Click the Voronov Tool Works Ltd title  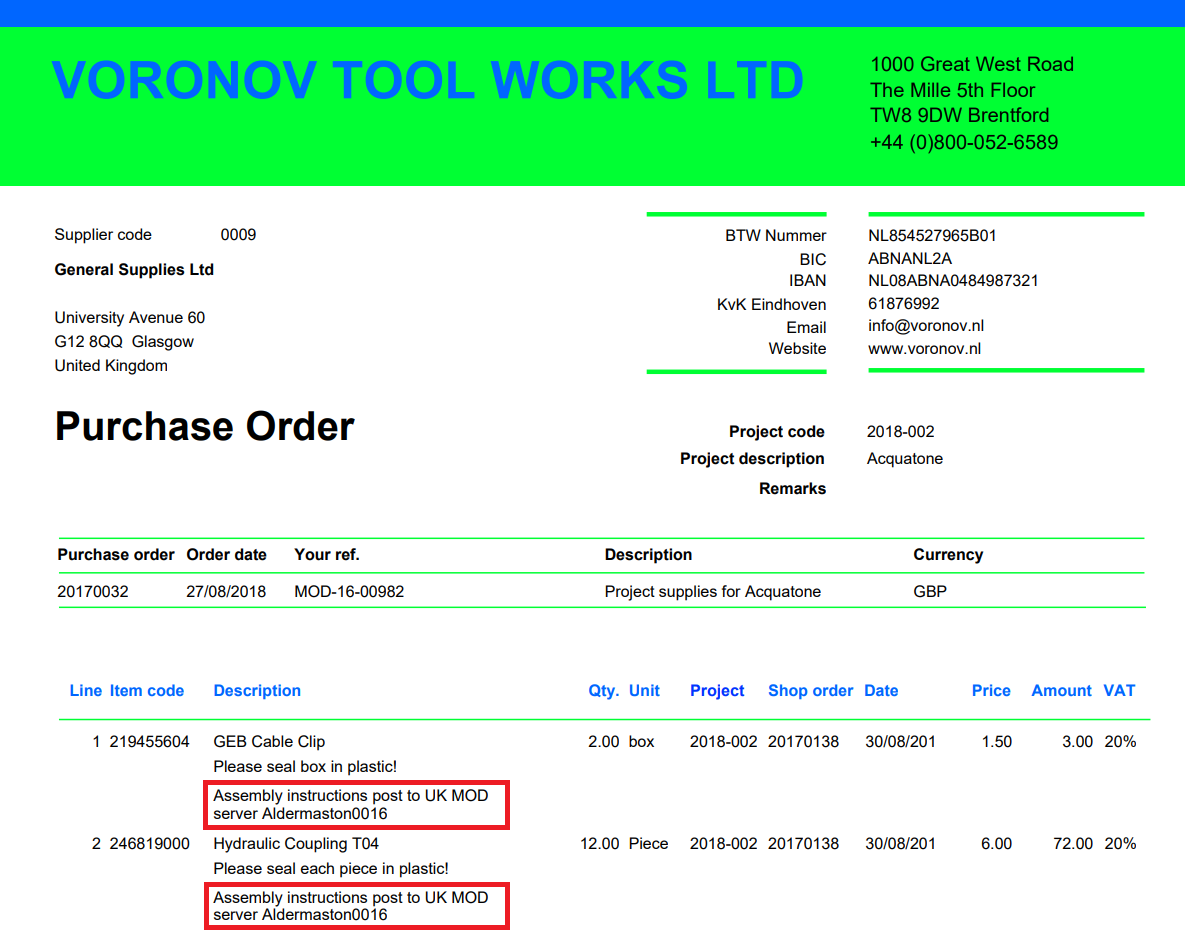tap(428, 81)
